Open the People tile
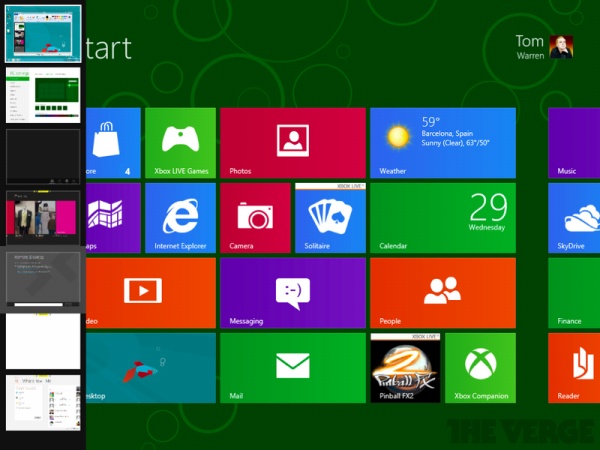Image resolution: width=600 pixels, height=450 pixels. pyautogui.click(x=442, y=292)
